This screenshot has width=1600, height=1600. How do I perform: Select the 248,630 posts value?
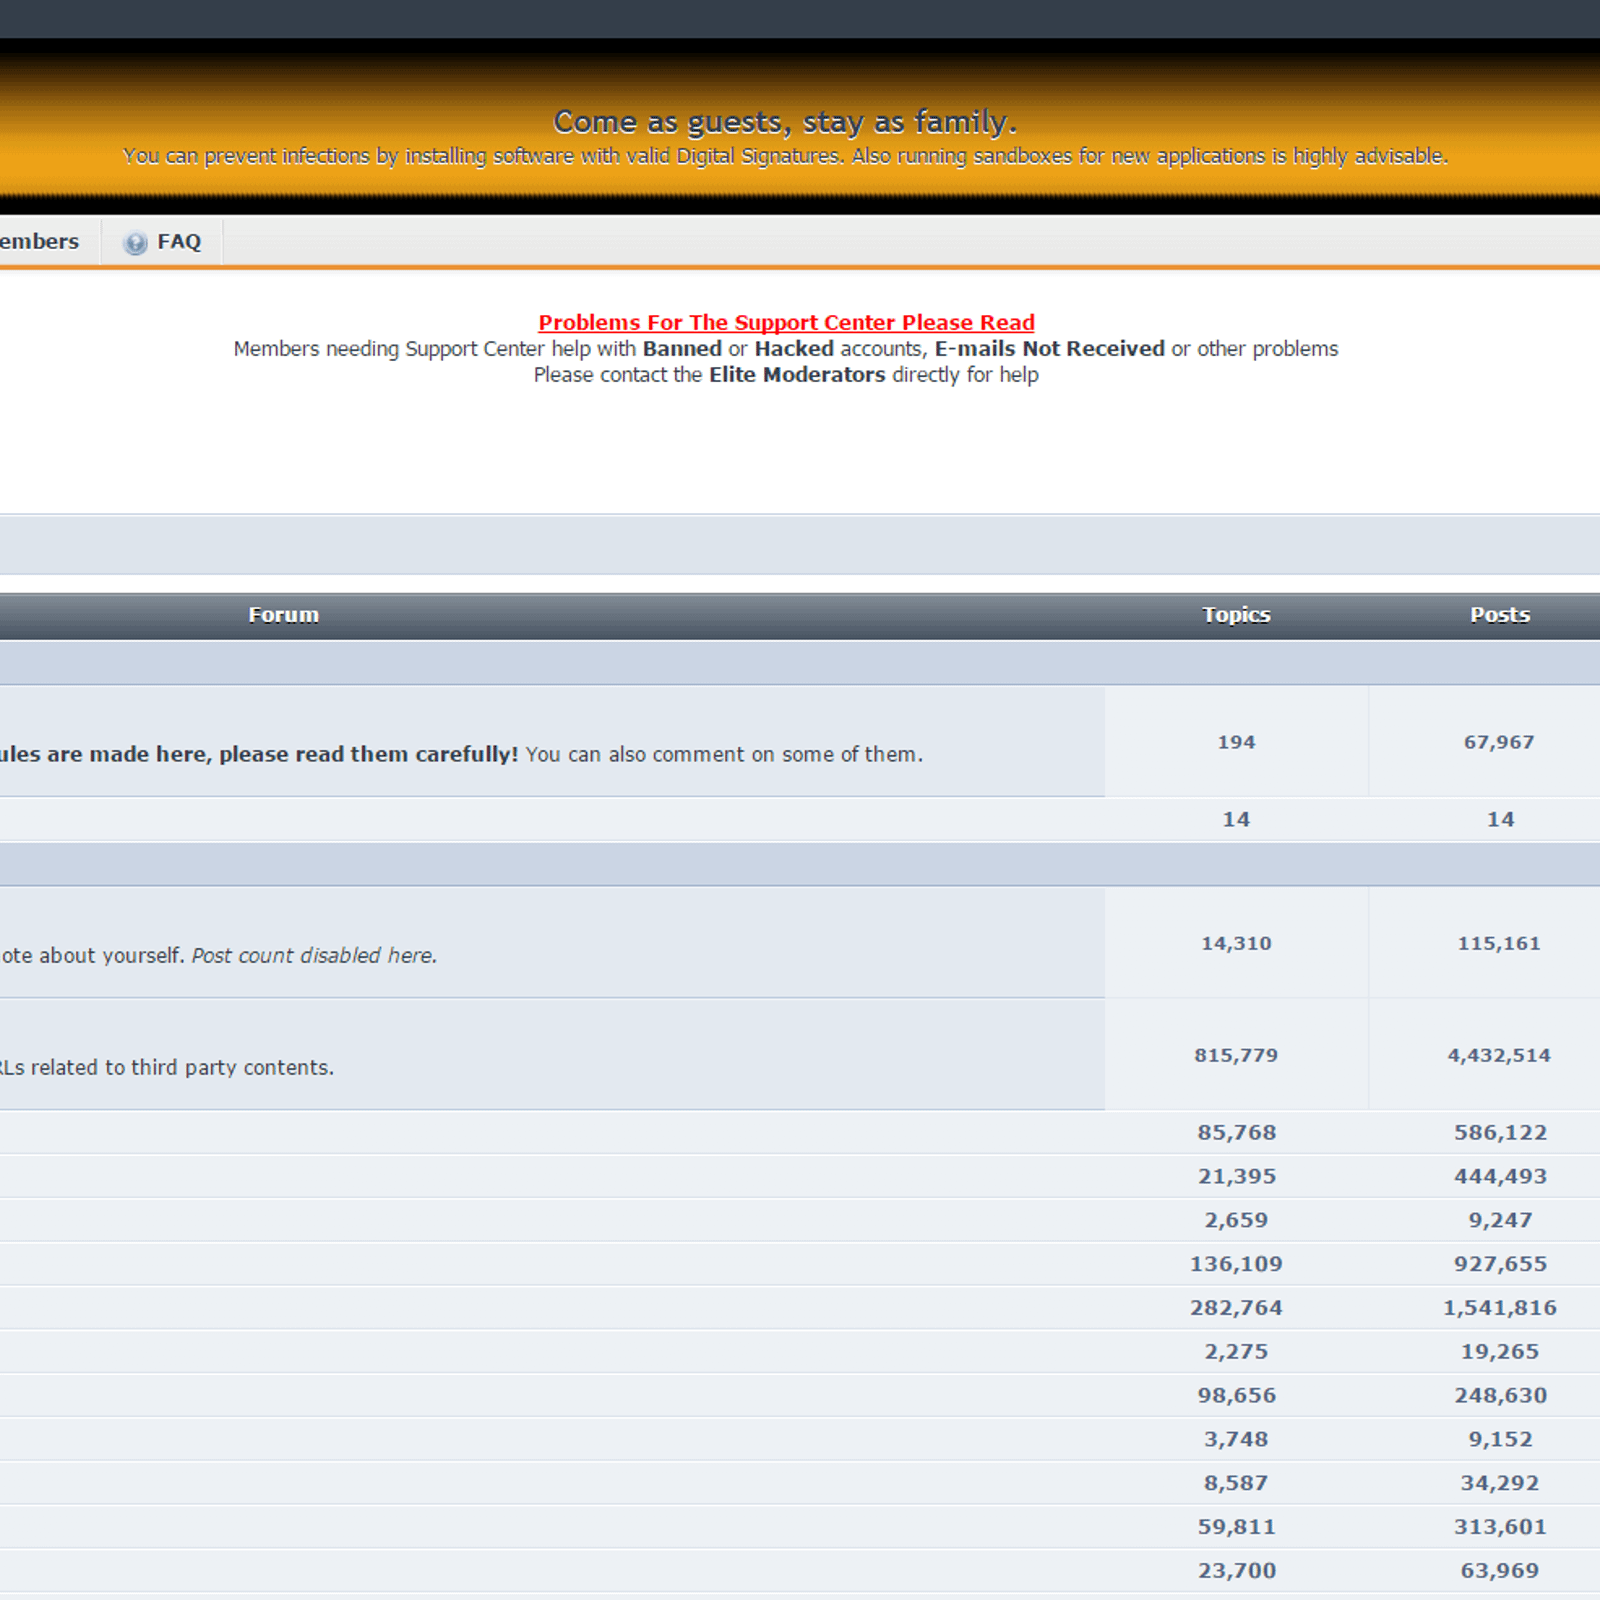[x=1500, y=1395]
